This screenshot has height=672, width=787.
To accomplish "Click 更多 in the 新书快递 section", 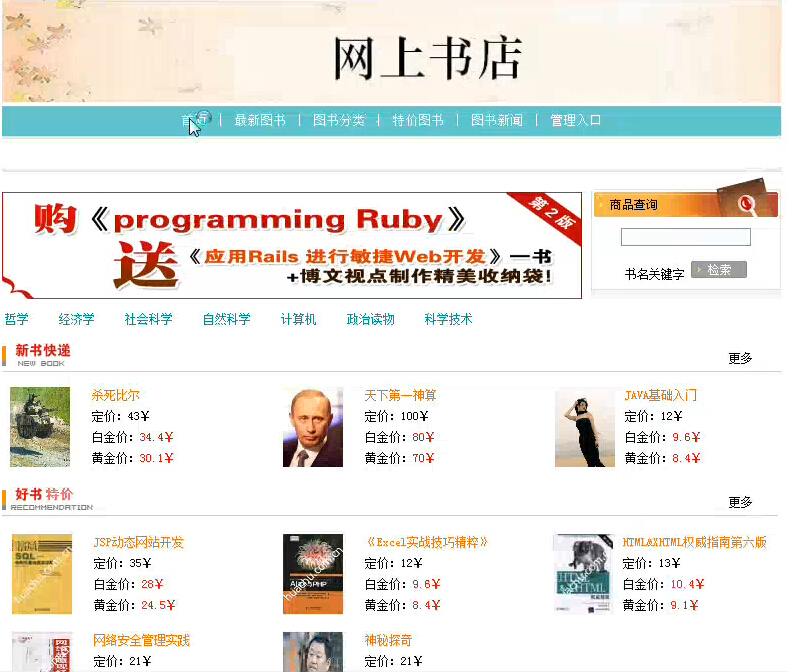I will click(x=740, y=358).
